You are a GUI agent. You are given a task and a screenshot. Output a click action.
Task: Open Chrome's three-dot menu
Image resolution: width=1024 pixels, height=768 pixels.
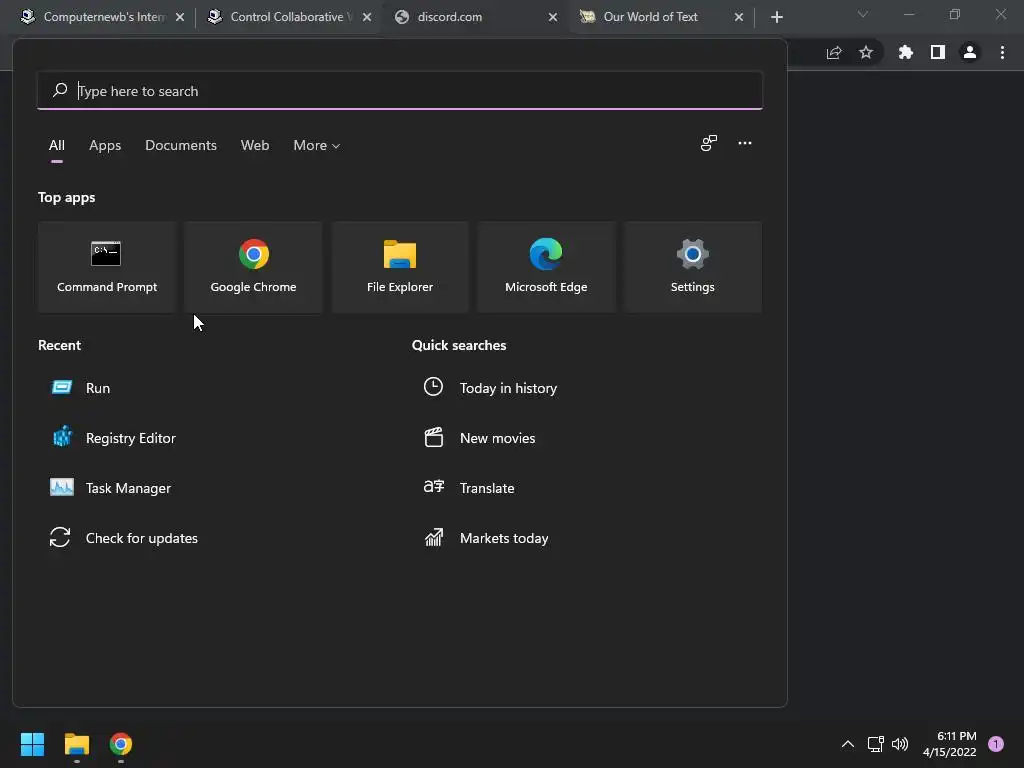click(x=1002, y=52)
